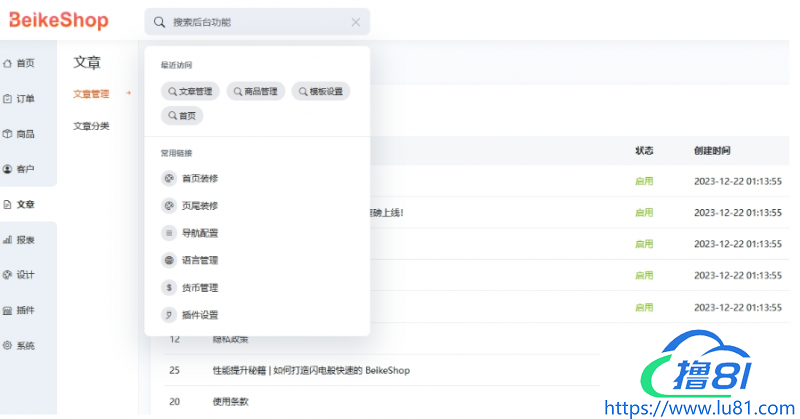800x419 pixels.
Task: Click the 报表 chart icon in sidebar
Action: pos(8,240)
